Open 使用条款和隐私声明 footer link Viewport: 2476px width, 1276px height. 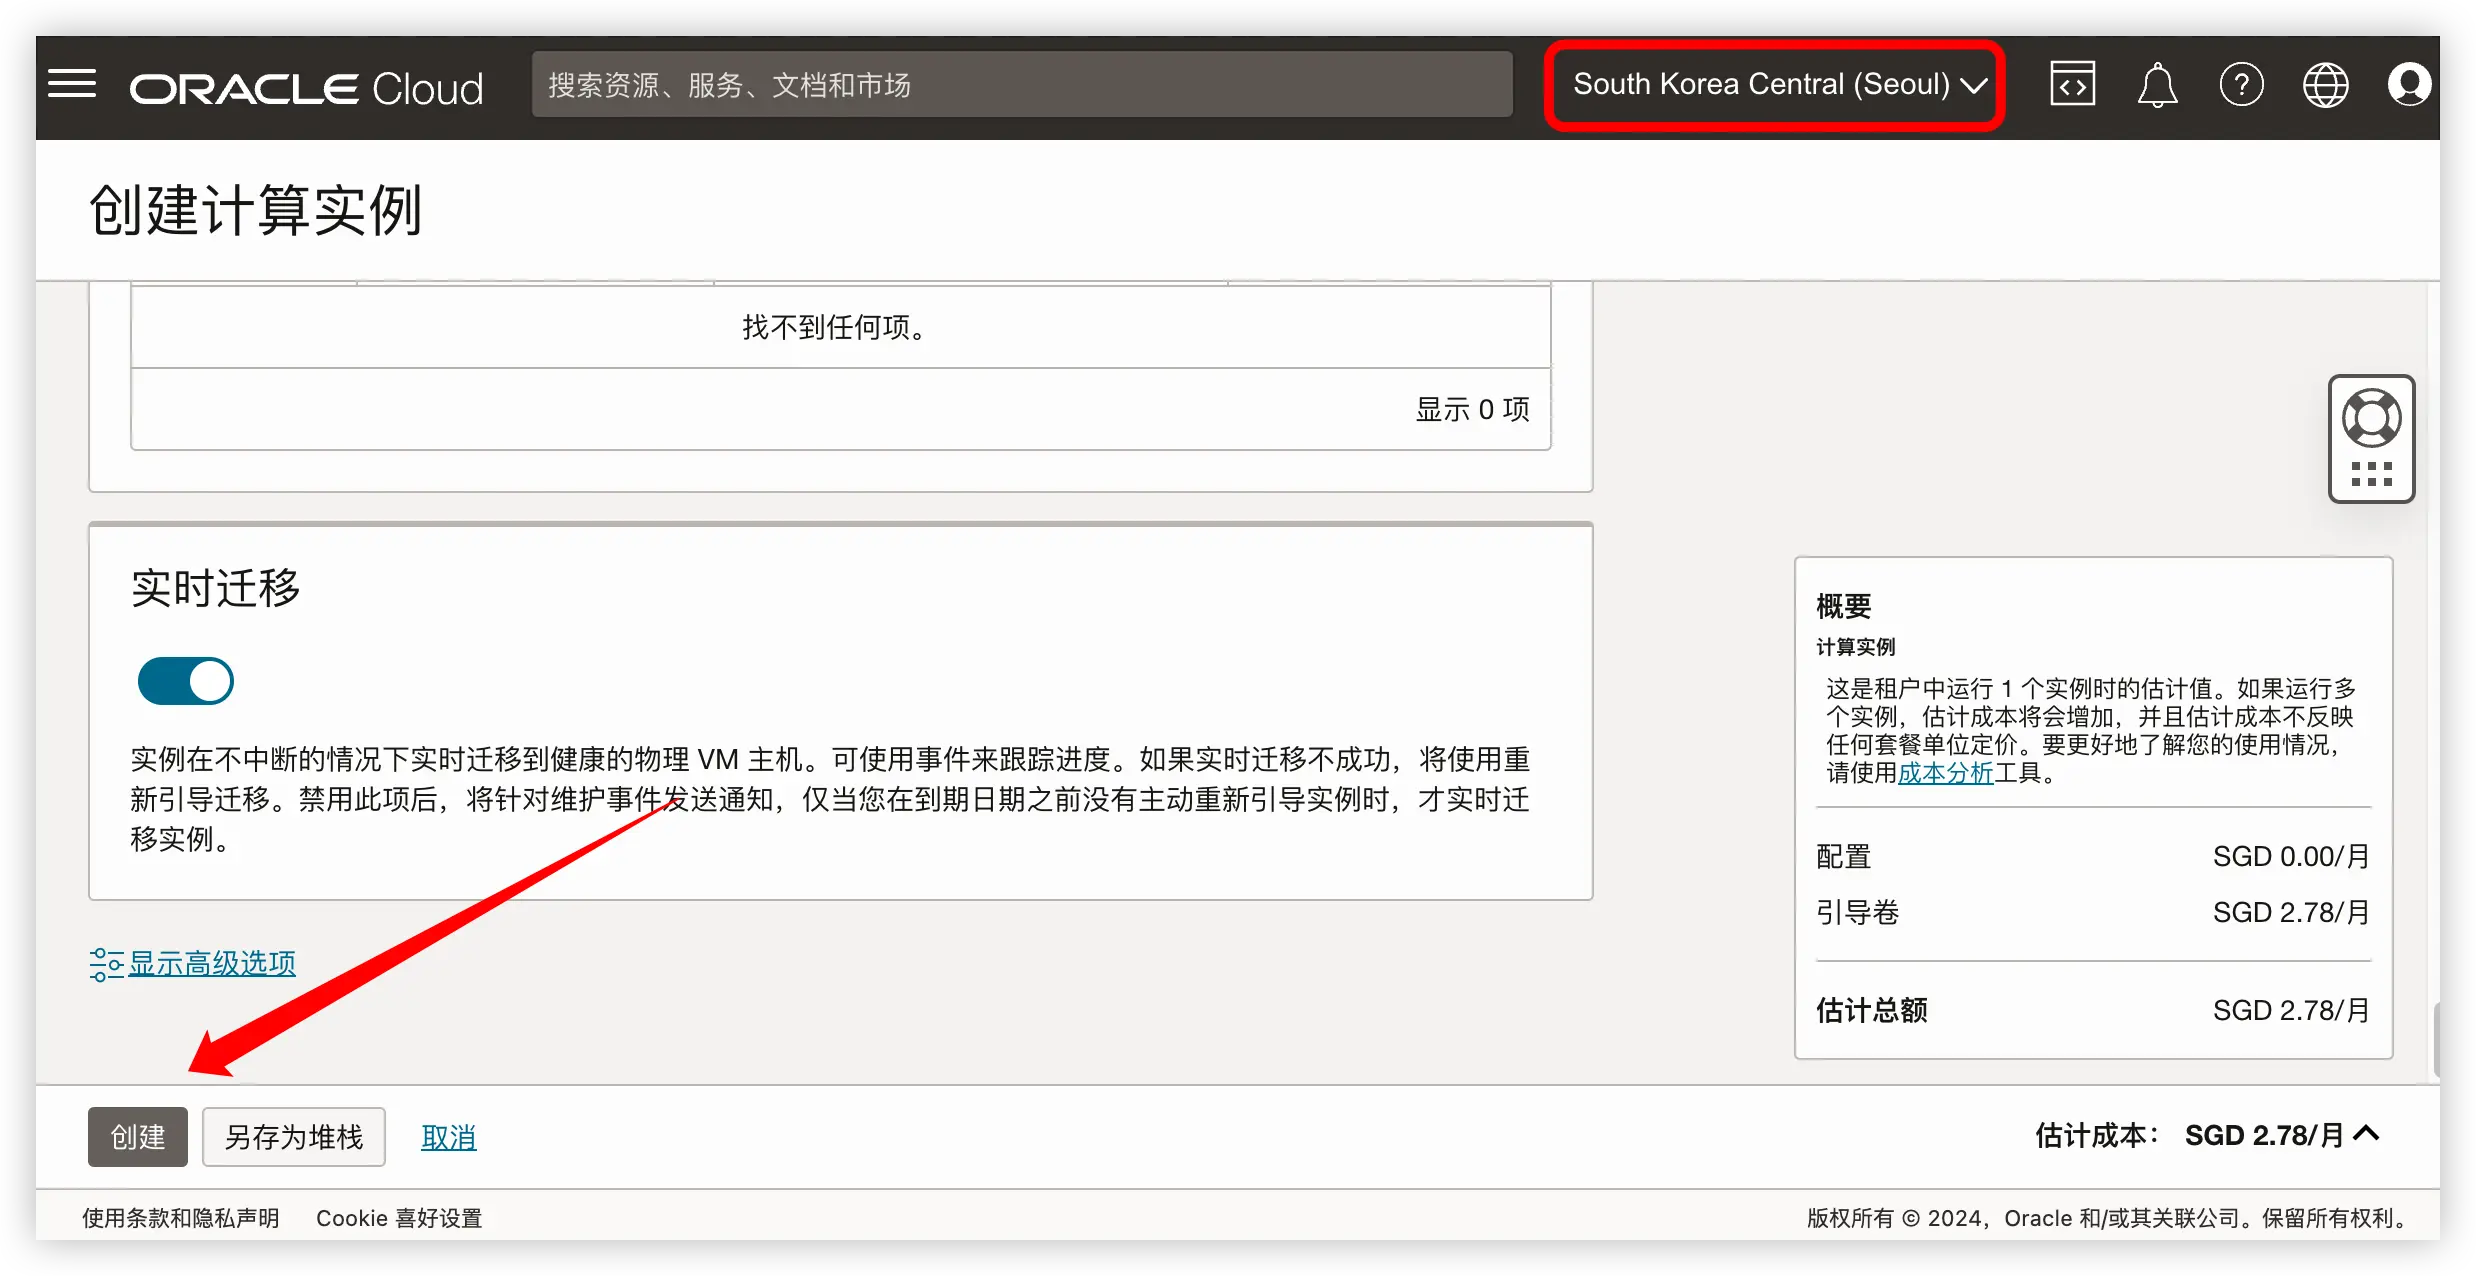tap(181, 1218)
